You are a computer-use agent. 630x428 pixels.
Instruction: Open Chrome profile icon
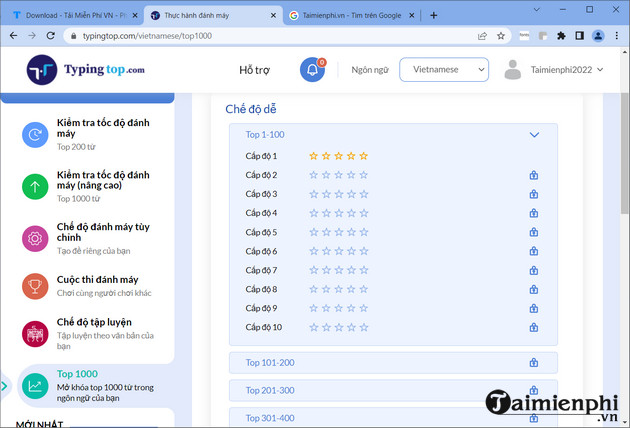click(598, 36)
